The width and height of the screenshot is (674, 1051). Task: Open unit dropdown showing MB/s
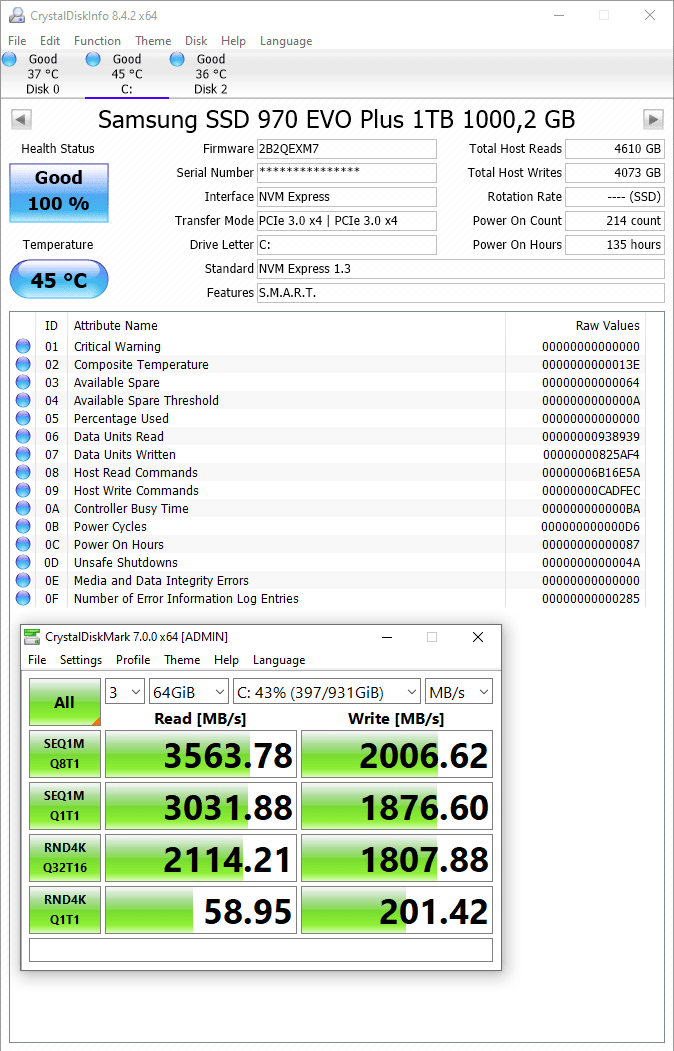click(x=459, y=692)
